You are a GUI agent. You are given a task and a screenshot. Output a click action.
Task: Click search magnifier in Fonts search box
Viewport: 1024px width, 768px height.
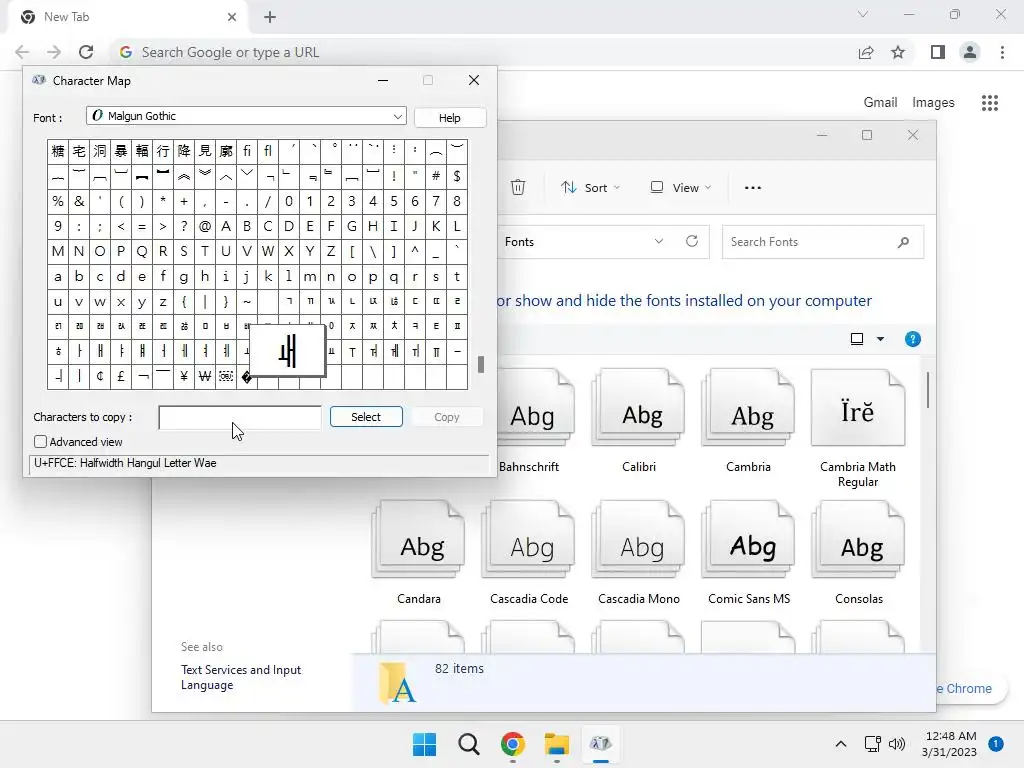pyautogui.click(x=903, y=242)
